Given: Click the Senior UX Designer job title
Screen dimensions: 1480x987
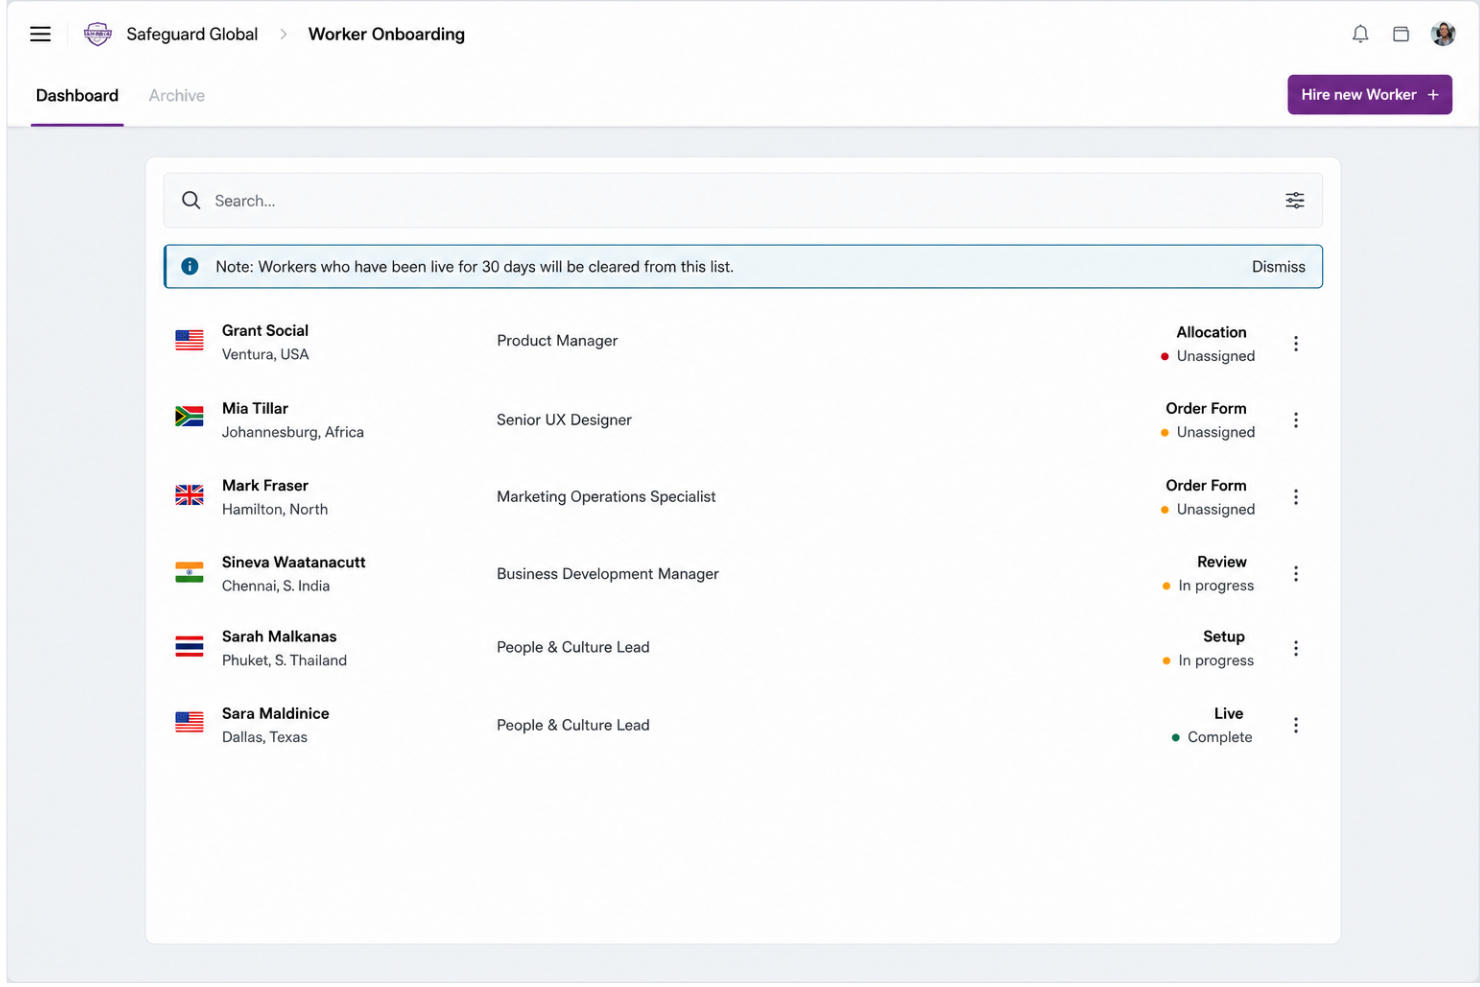Looking at the screenshot, I should [x=564, y=420].
